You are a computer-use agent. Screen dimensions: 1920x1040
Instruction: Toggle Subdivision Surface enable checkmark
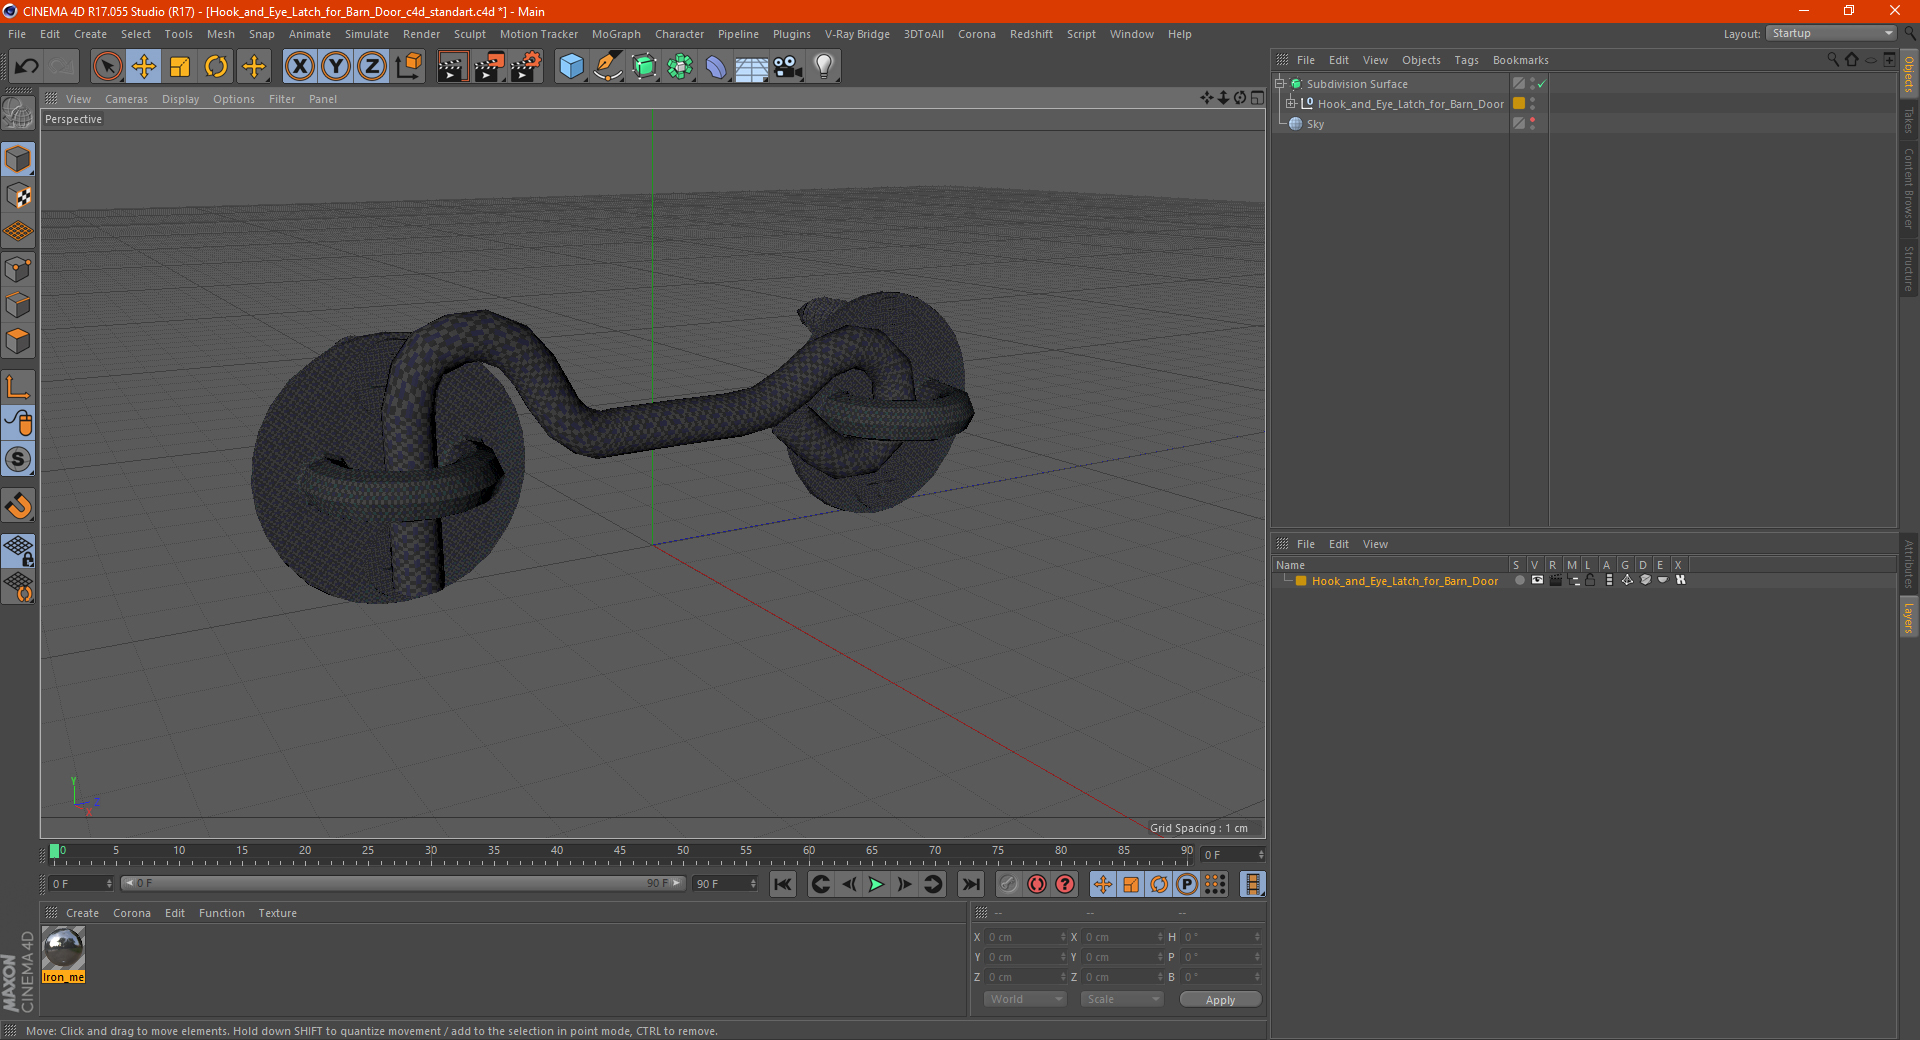[x=1542, y=84]
